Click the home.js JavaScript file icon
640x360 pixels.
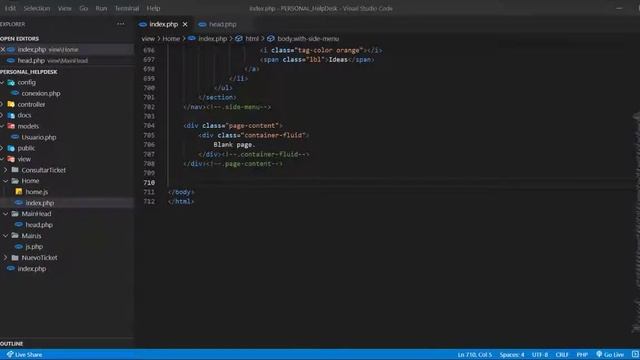[19, 191]
